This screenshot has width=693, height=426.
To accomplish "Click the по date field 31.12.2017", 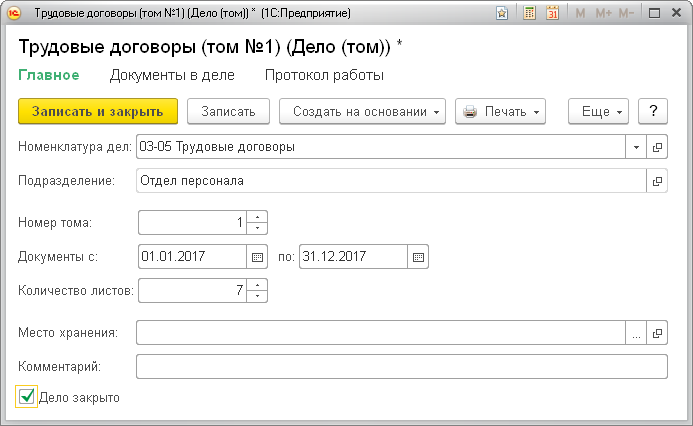I will 353,257.
